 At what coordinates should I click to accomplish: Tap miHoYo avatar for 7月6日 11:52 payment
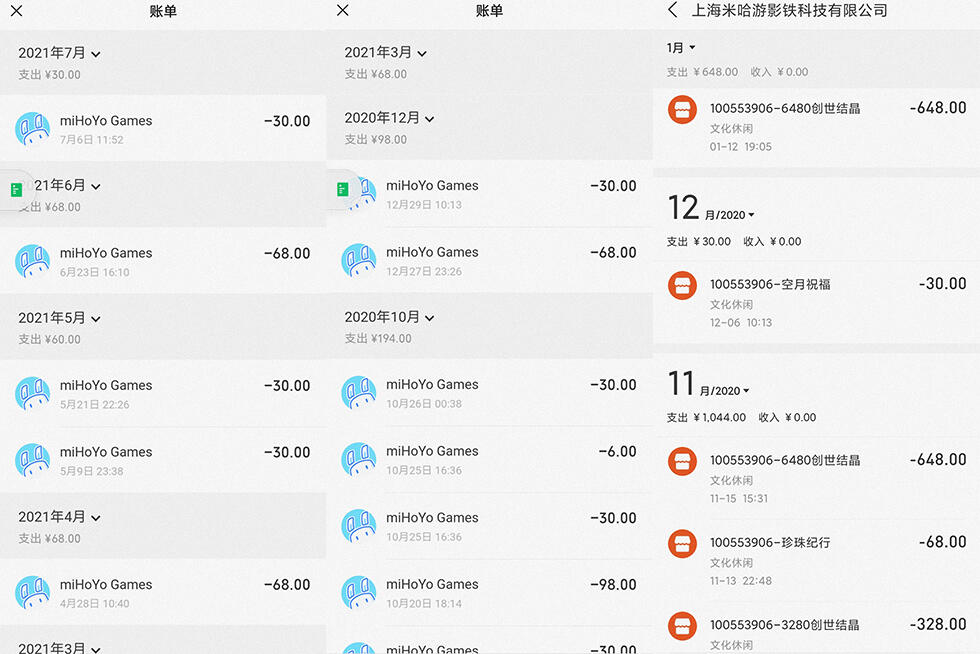coord(32,129)
